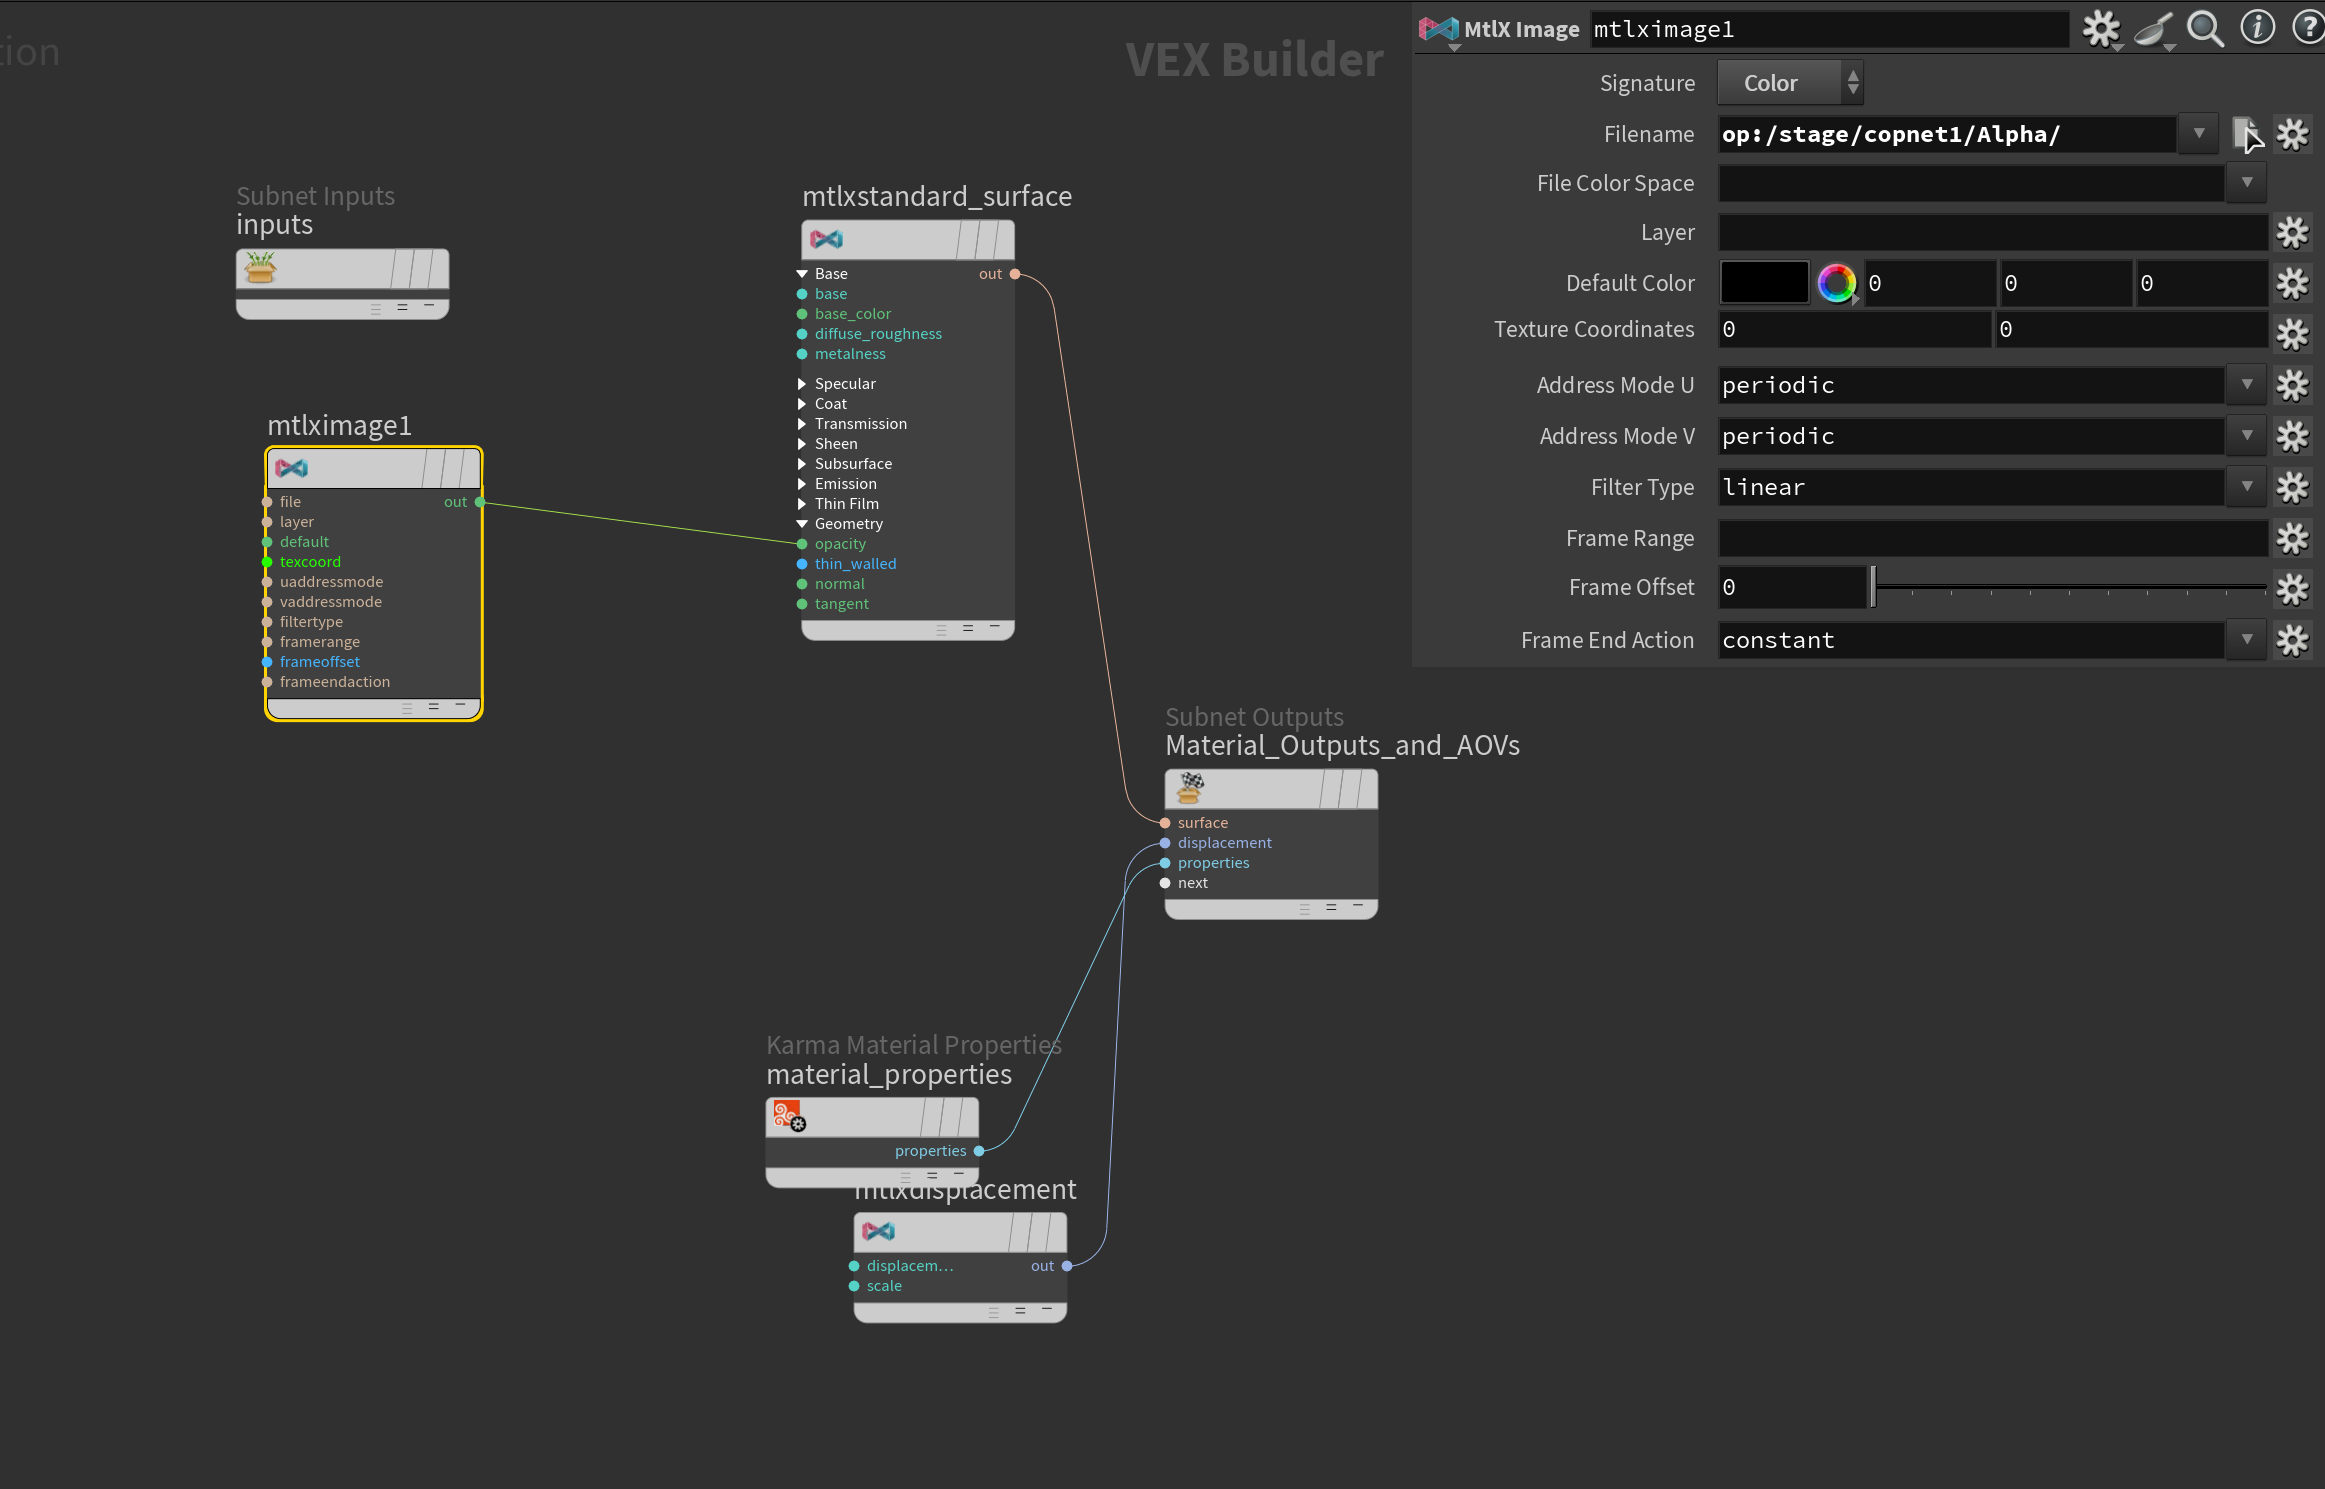This screenshot has height=1489, width=2325.
Task: Open the Default Color wheel picker
Action: 1836,284
